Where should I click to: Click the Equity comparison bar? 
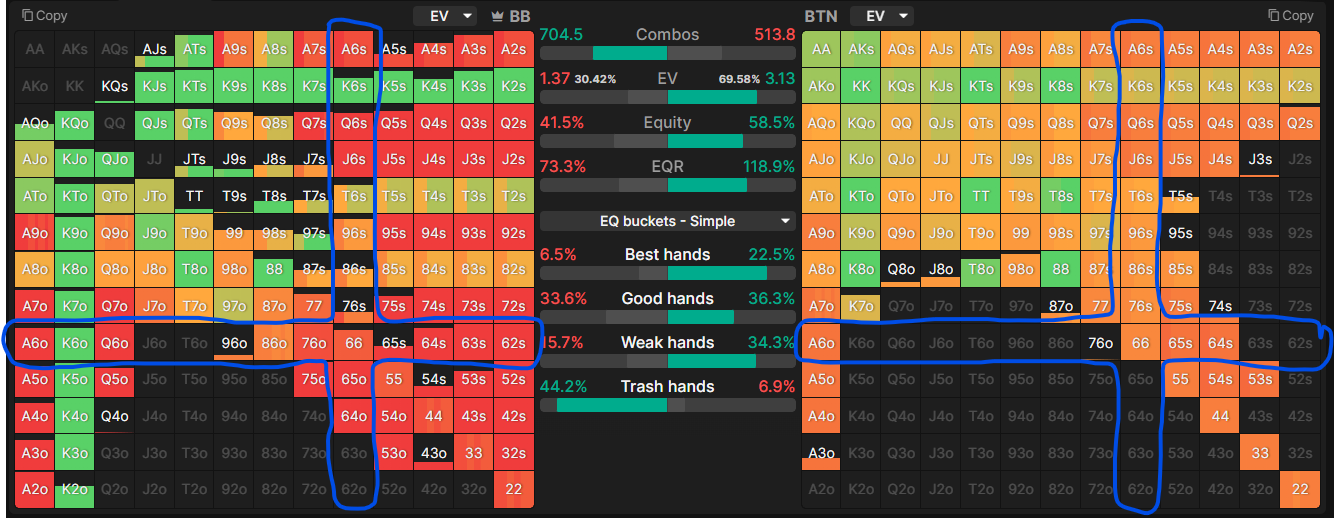[667, 141]
